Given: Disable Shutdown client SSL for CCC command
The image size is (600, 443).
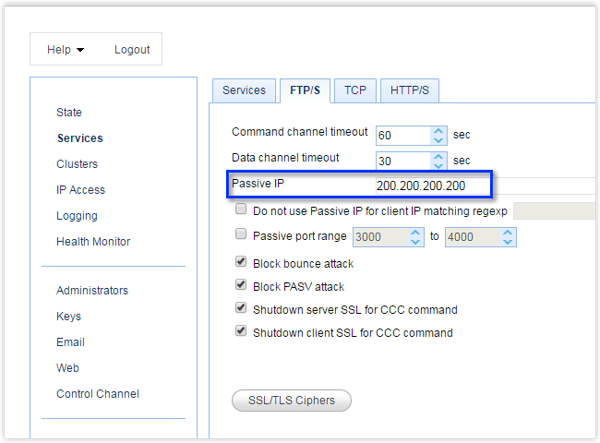Looking at the screenshot, I should (x=241, y=332).
